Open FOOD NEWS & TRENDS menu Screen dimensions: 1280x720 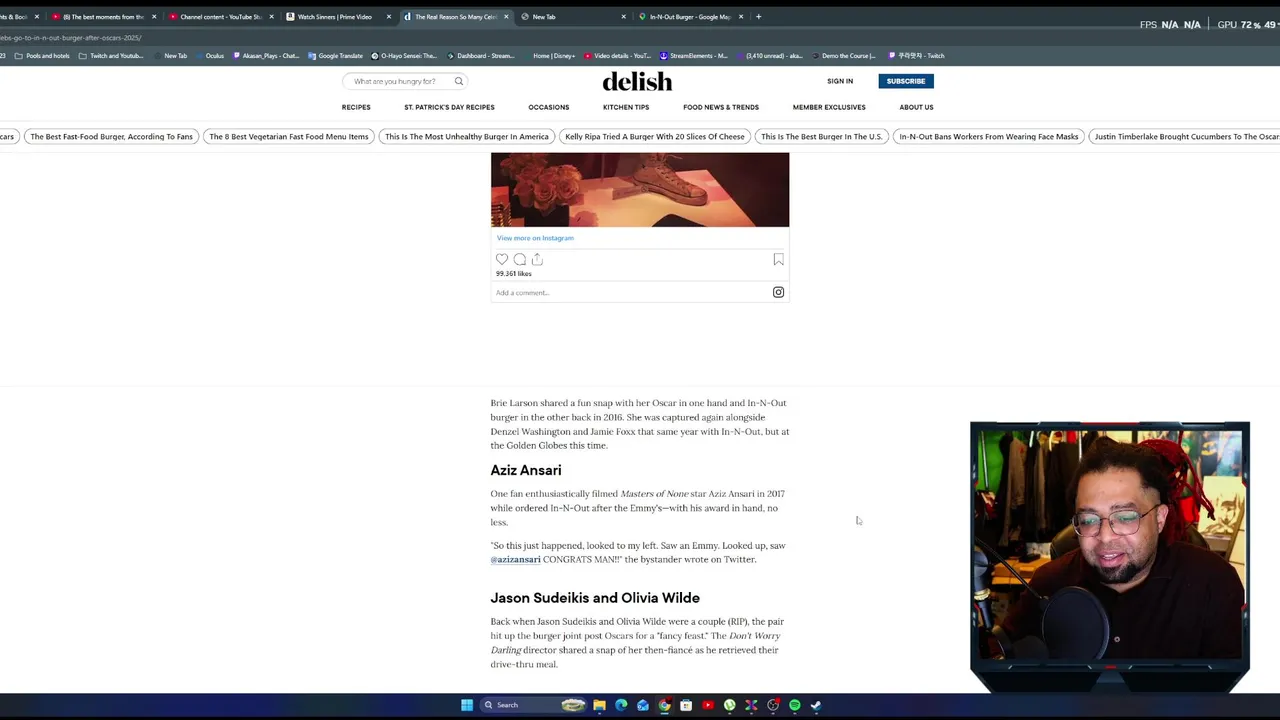[x=721, y=107]
